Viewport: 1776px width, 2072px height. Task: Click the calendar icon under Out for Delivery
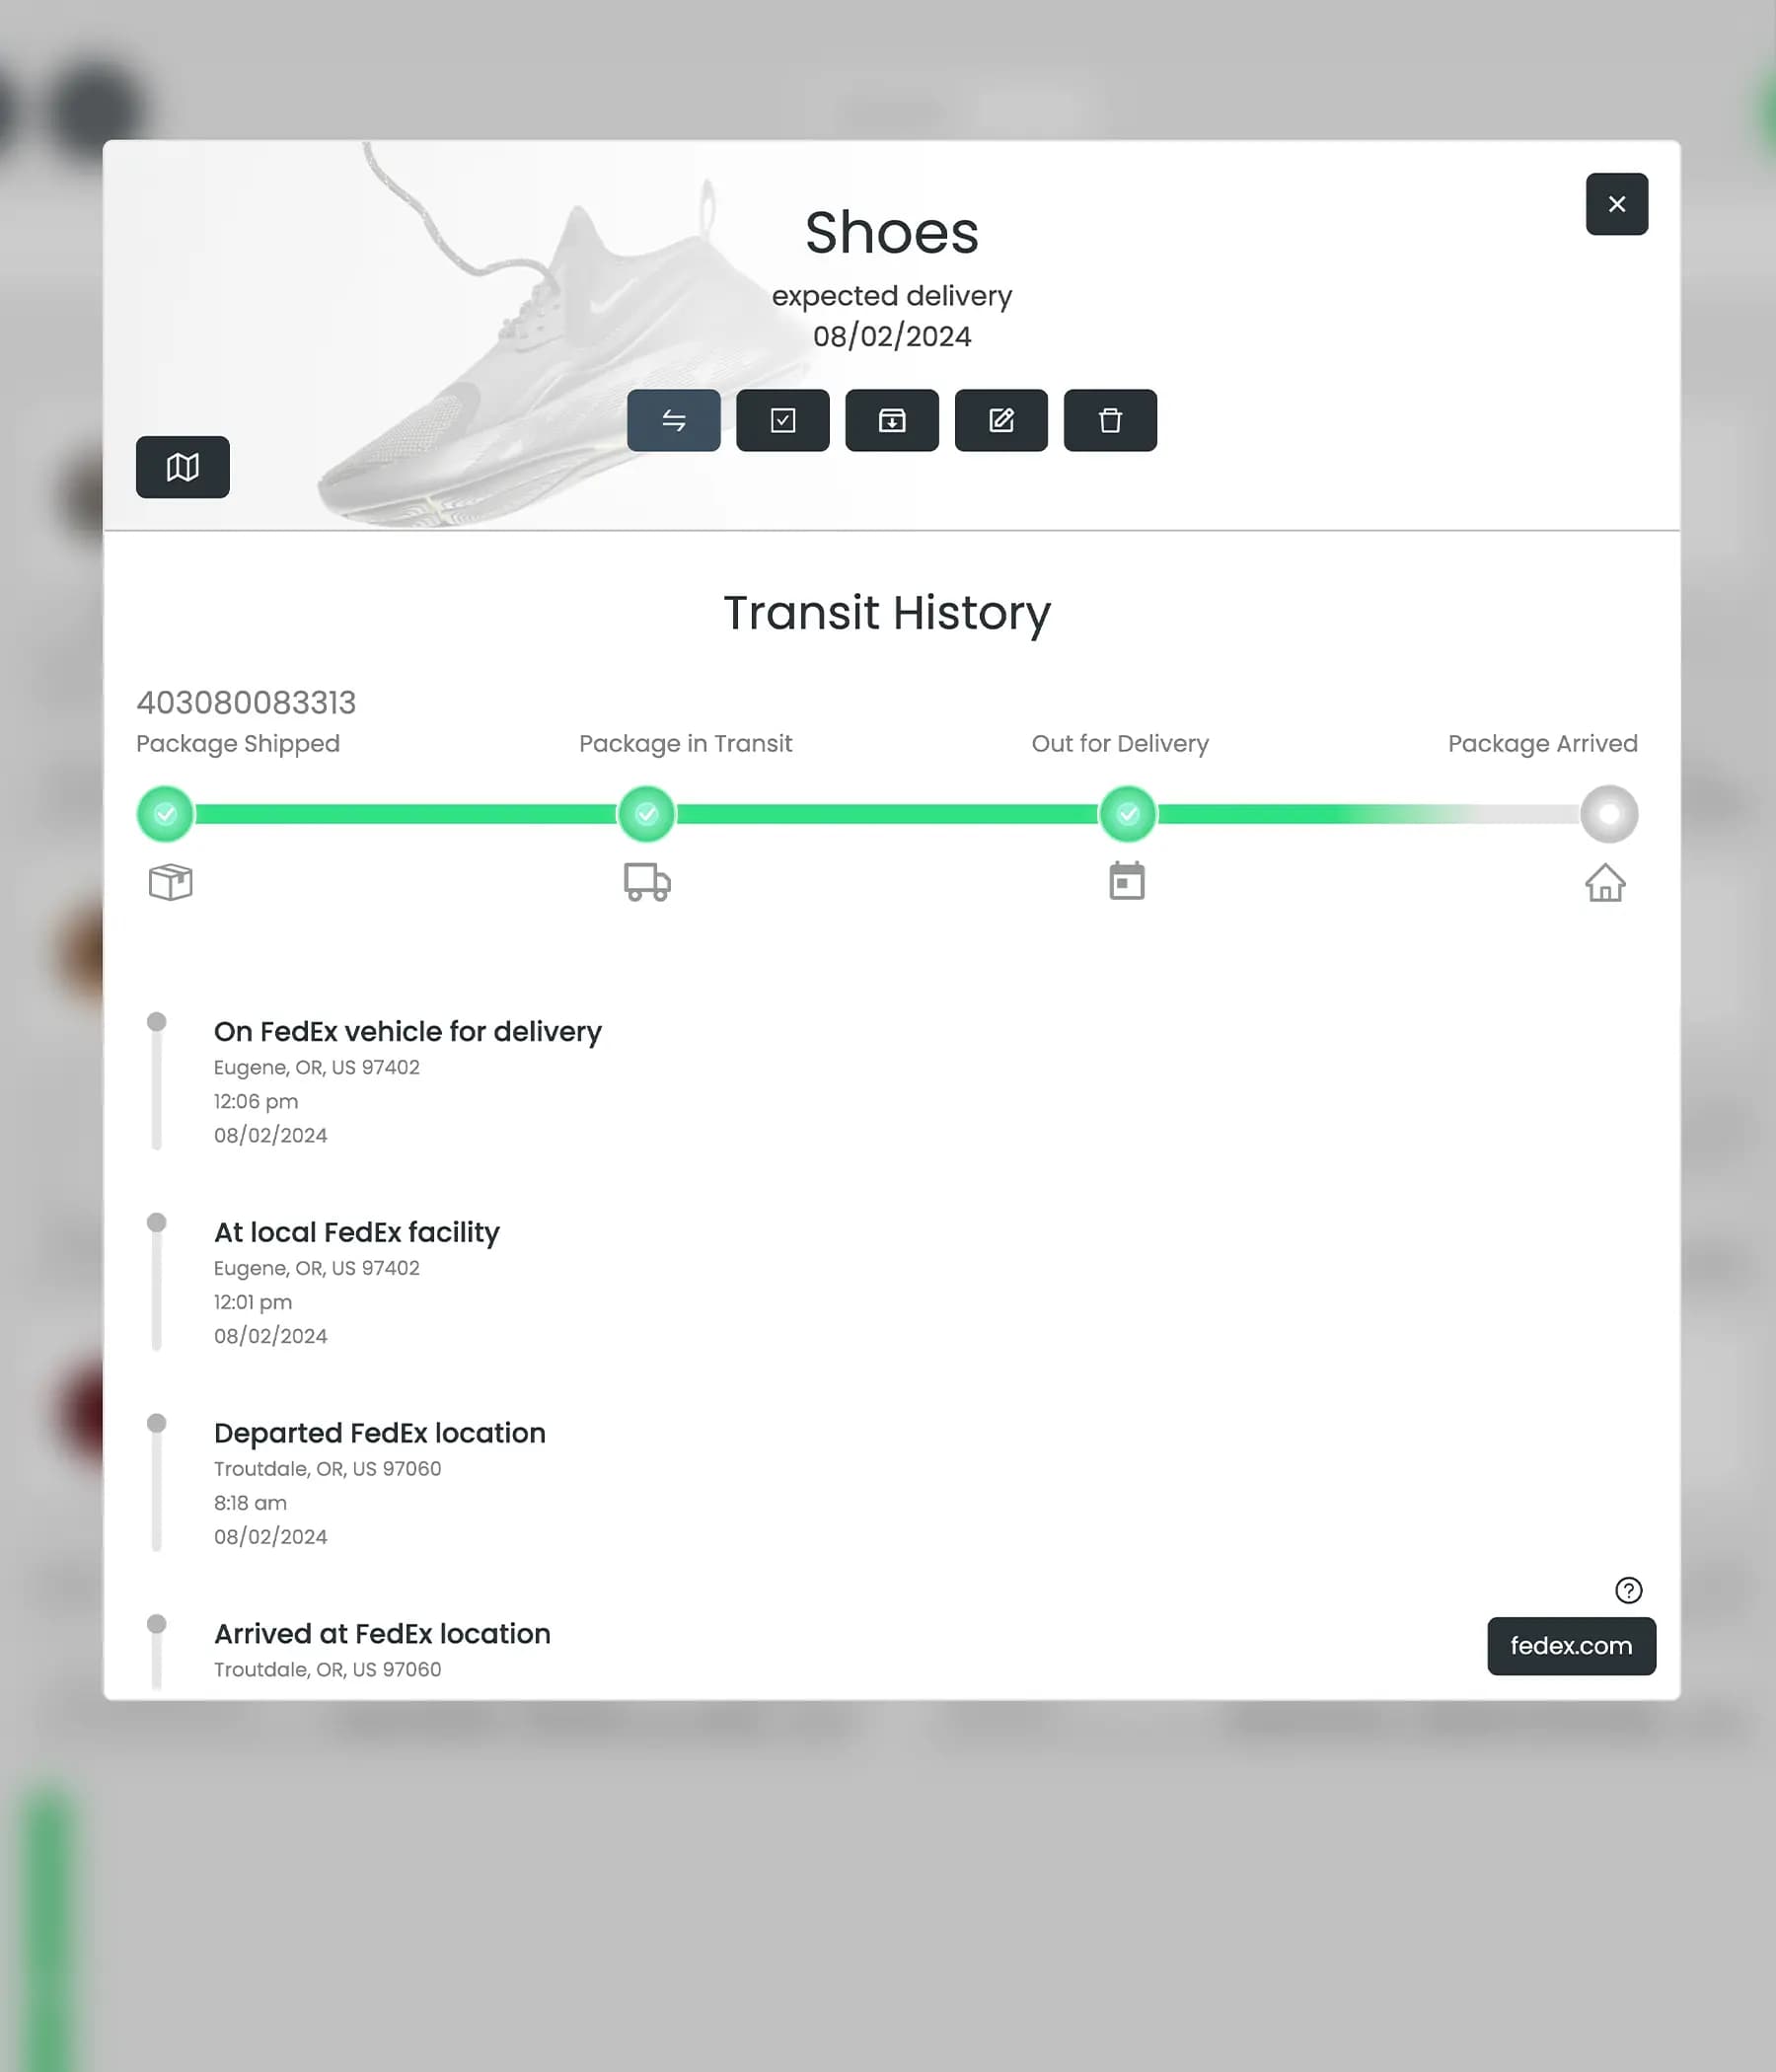tap(1127, 881)
